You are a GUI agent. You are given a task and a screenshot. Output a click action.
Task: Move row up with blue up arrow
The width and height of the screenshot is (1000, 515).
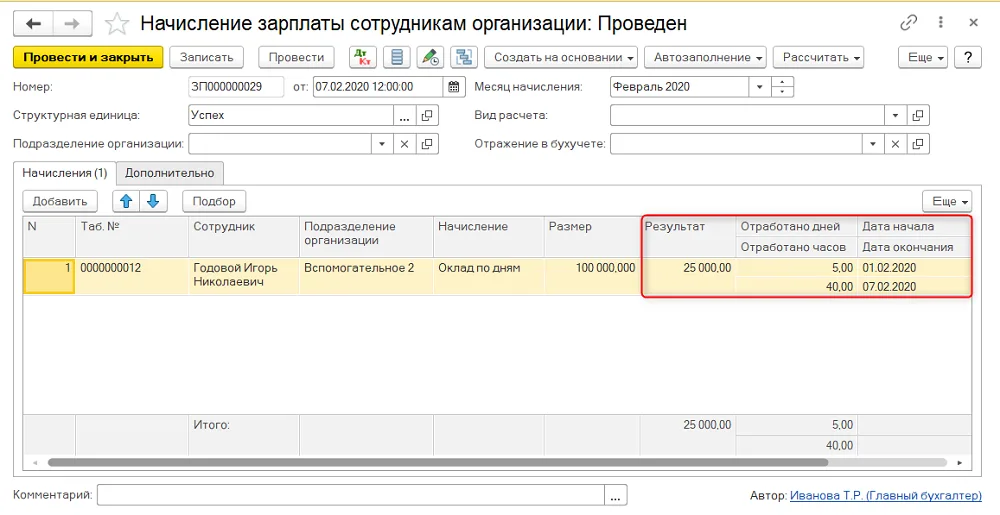point(126,201)
